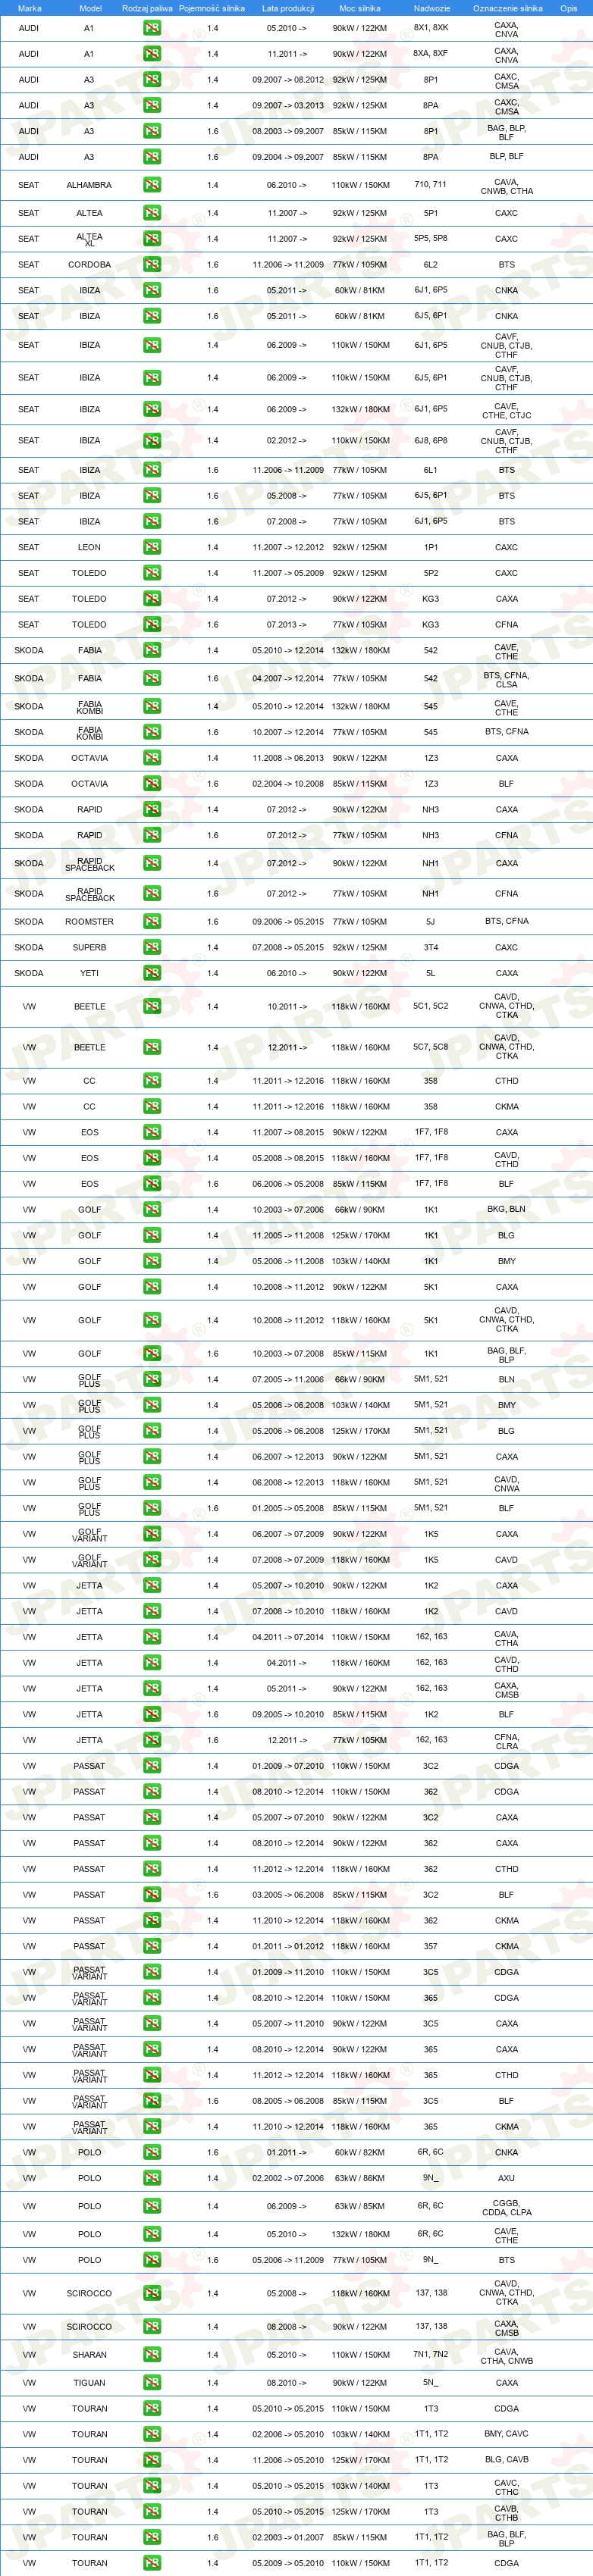
Task: Click production dates '02.2003 -> 01.2007'
Action: pos(288,2537)
